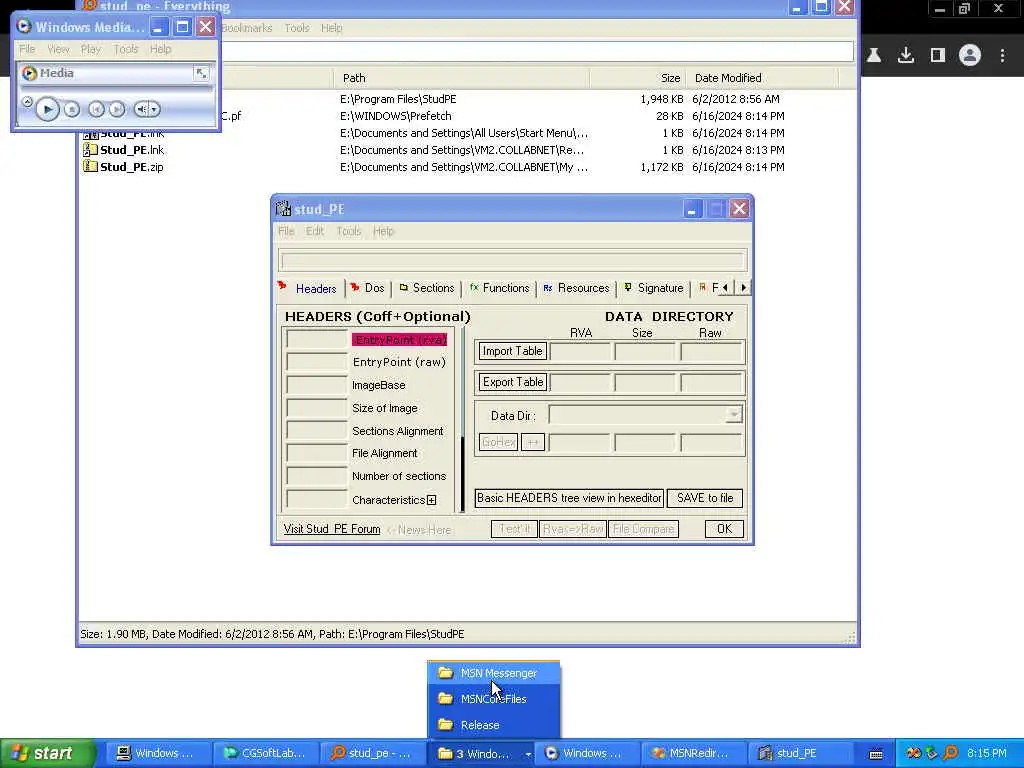The image size is (1024, 768).
Task: Open browser profile avatar icon
Action: pos(970,56)
